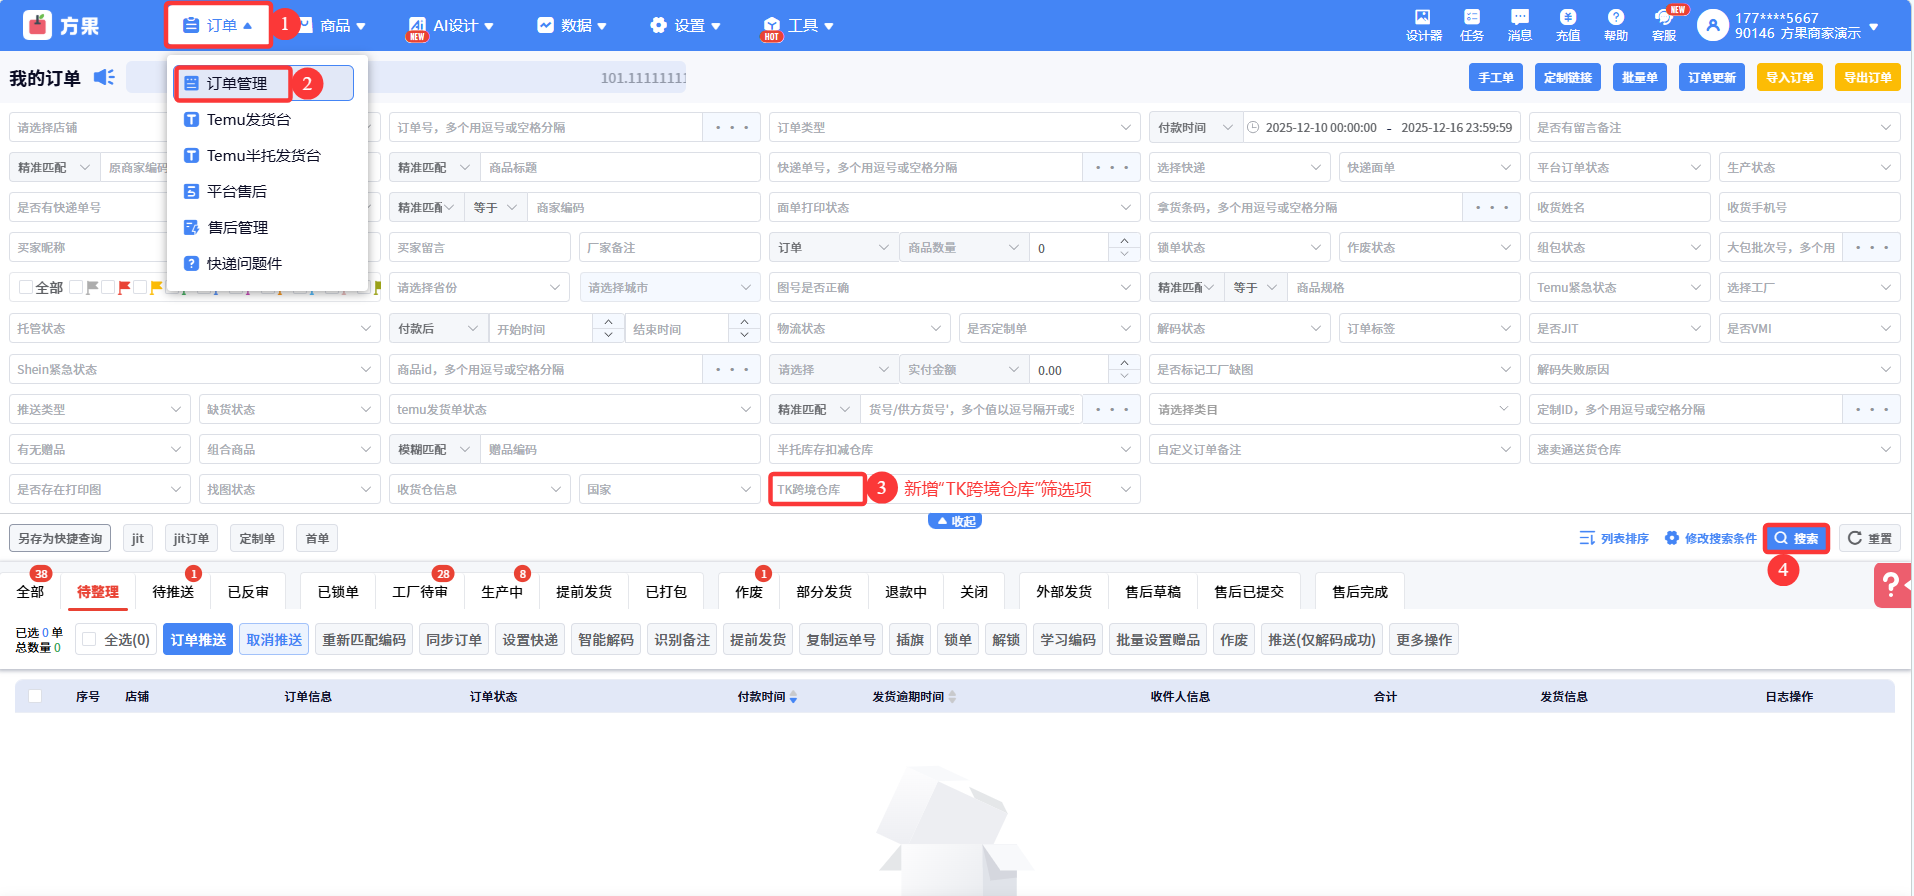
Task: Increase the 商品数量 value with up arrow
Action: click(x=1124, y=240)
